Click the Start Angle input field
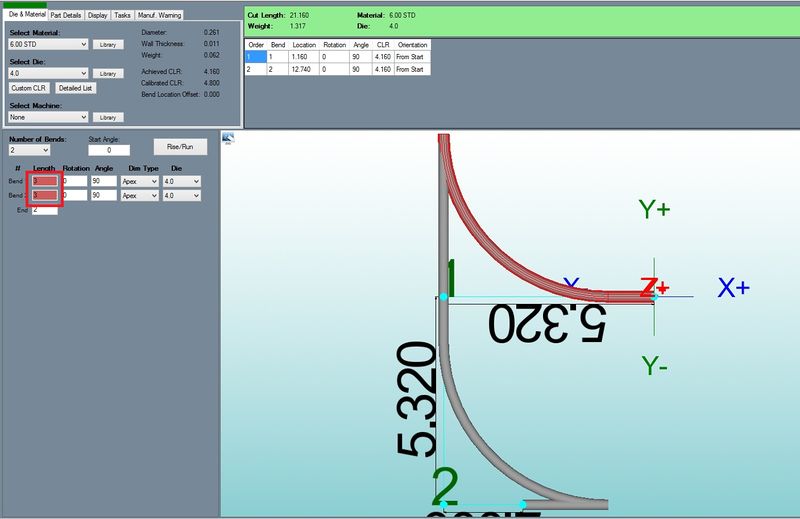Image resolution: width=800 pixels, height=519 pixels. [108, 150]
